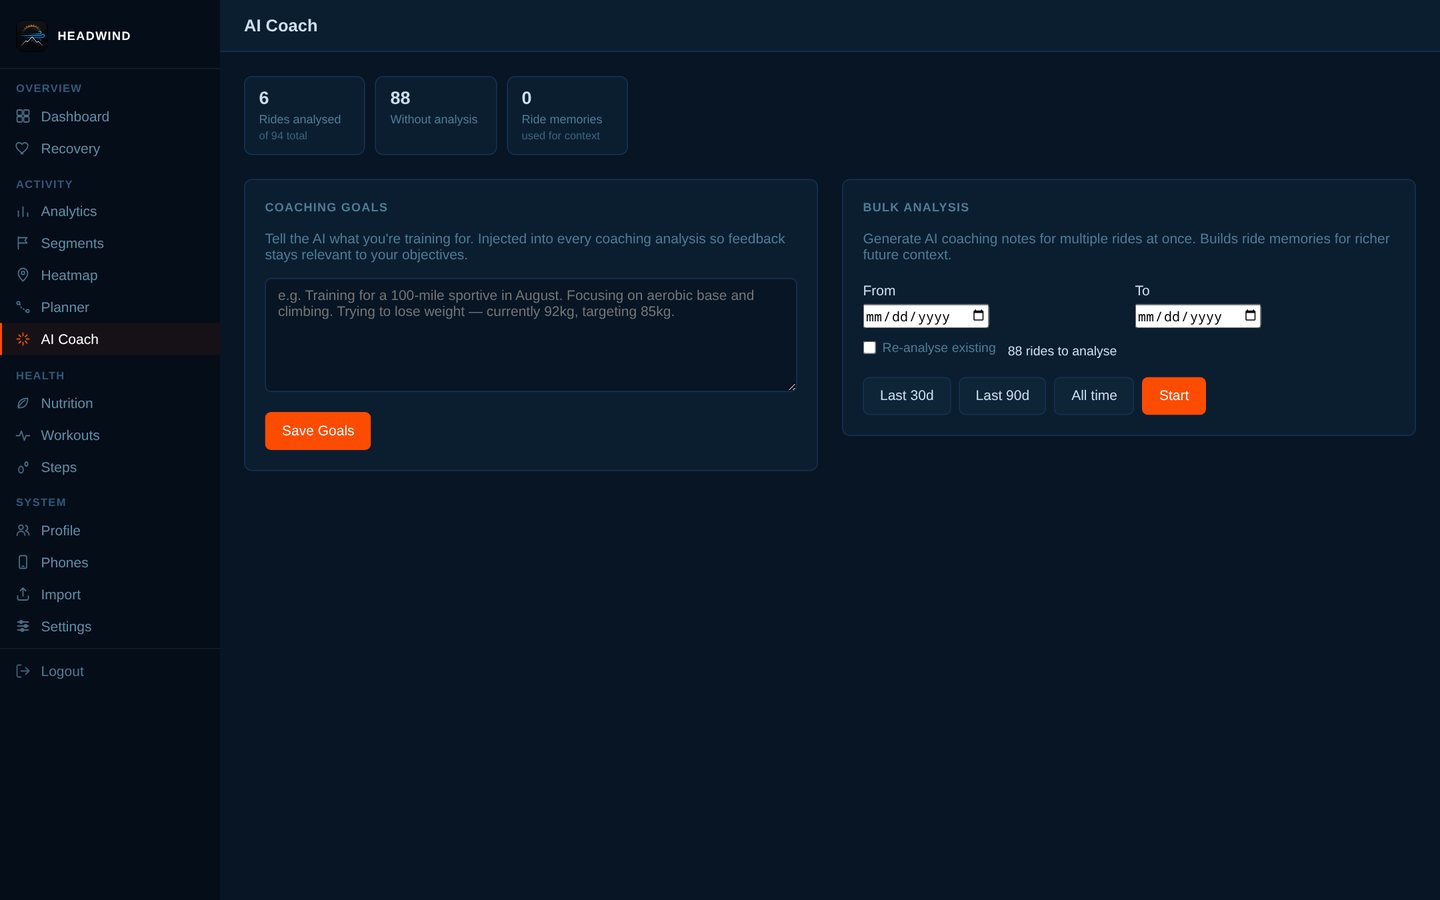1440x900 pixels.
Task: Click the Analytics bar chart icon
Action: point(23,212)
